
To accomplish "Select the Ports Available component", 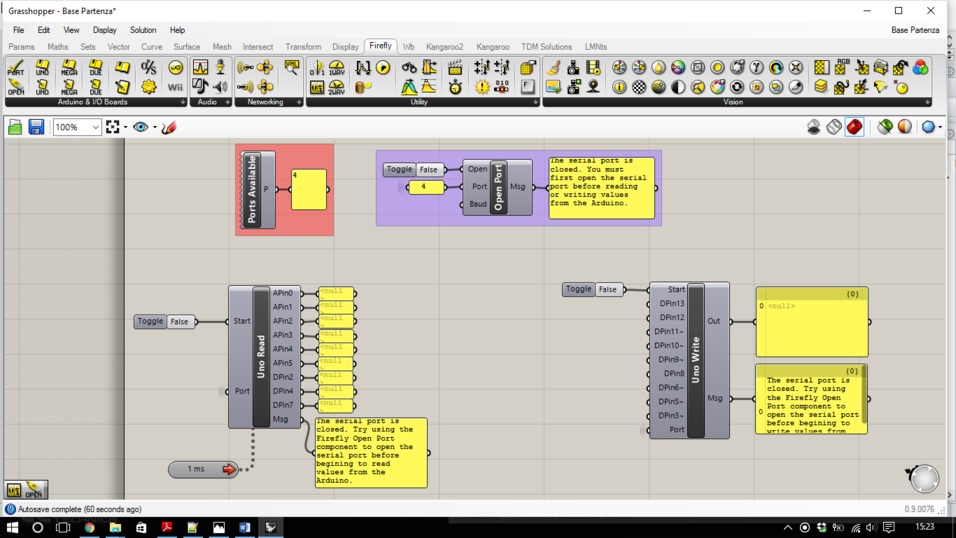I will (x=252, y=190).
